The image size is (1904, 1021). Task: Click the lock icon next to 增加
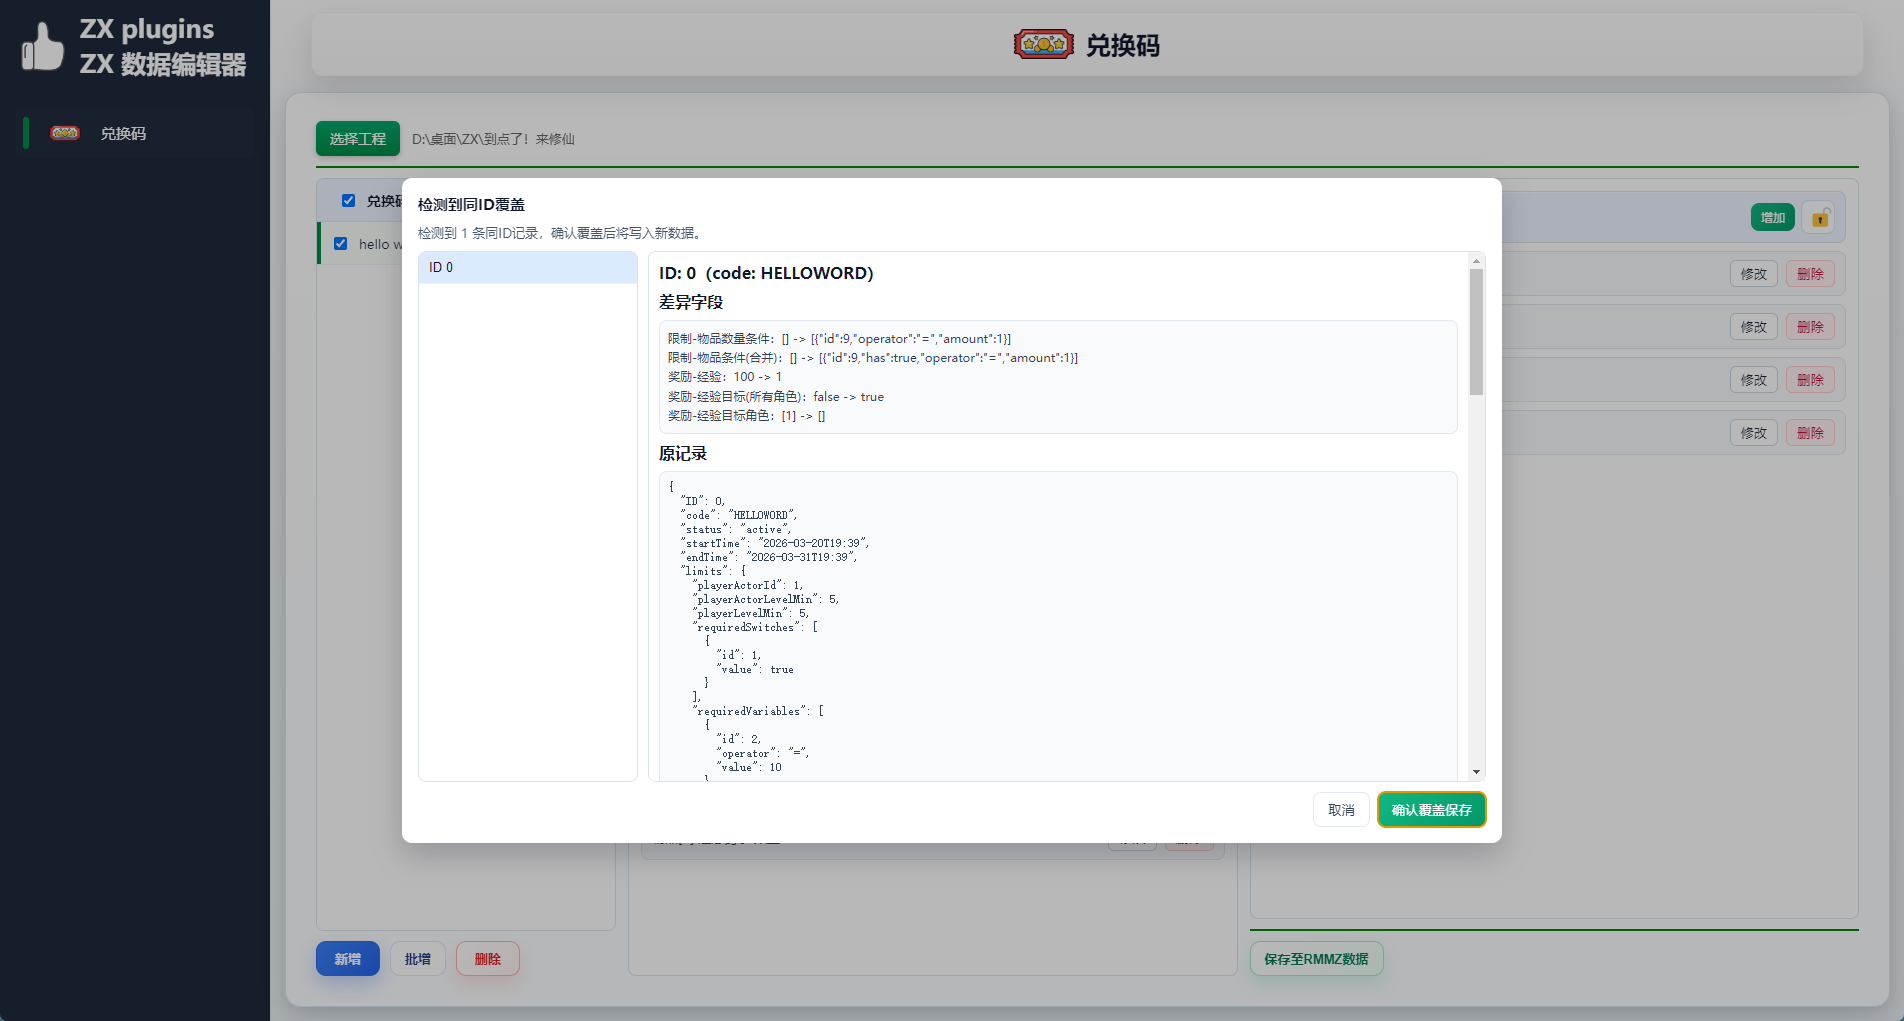[1820, 217]
